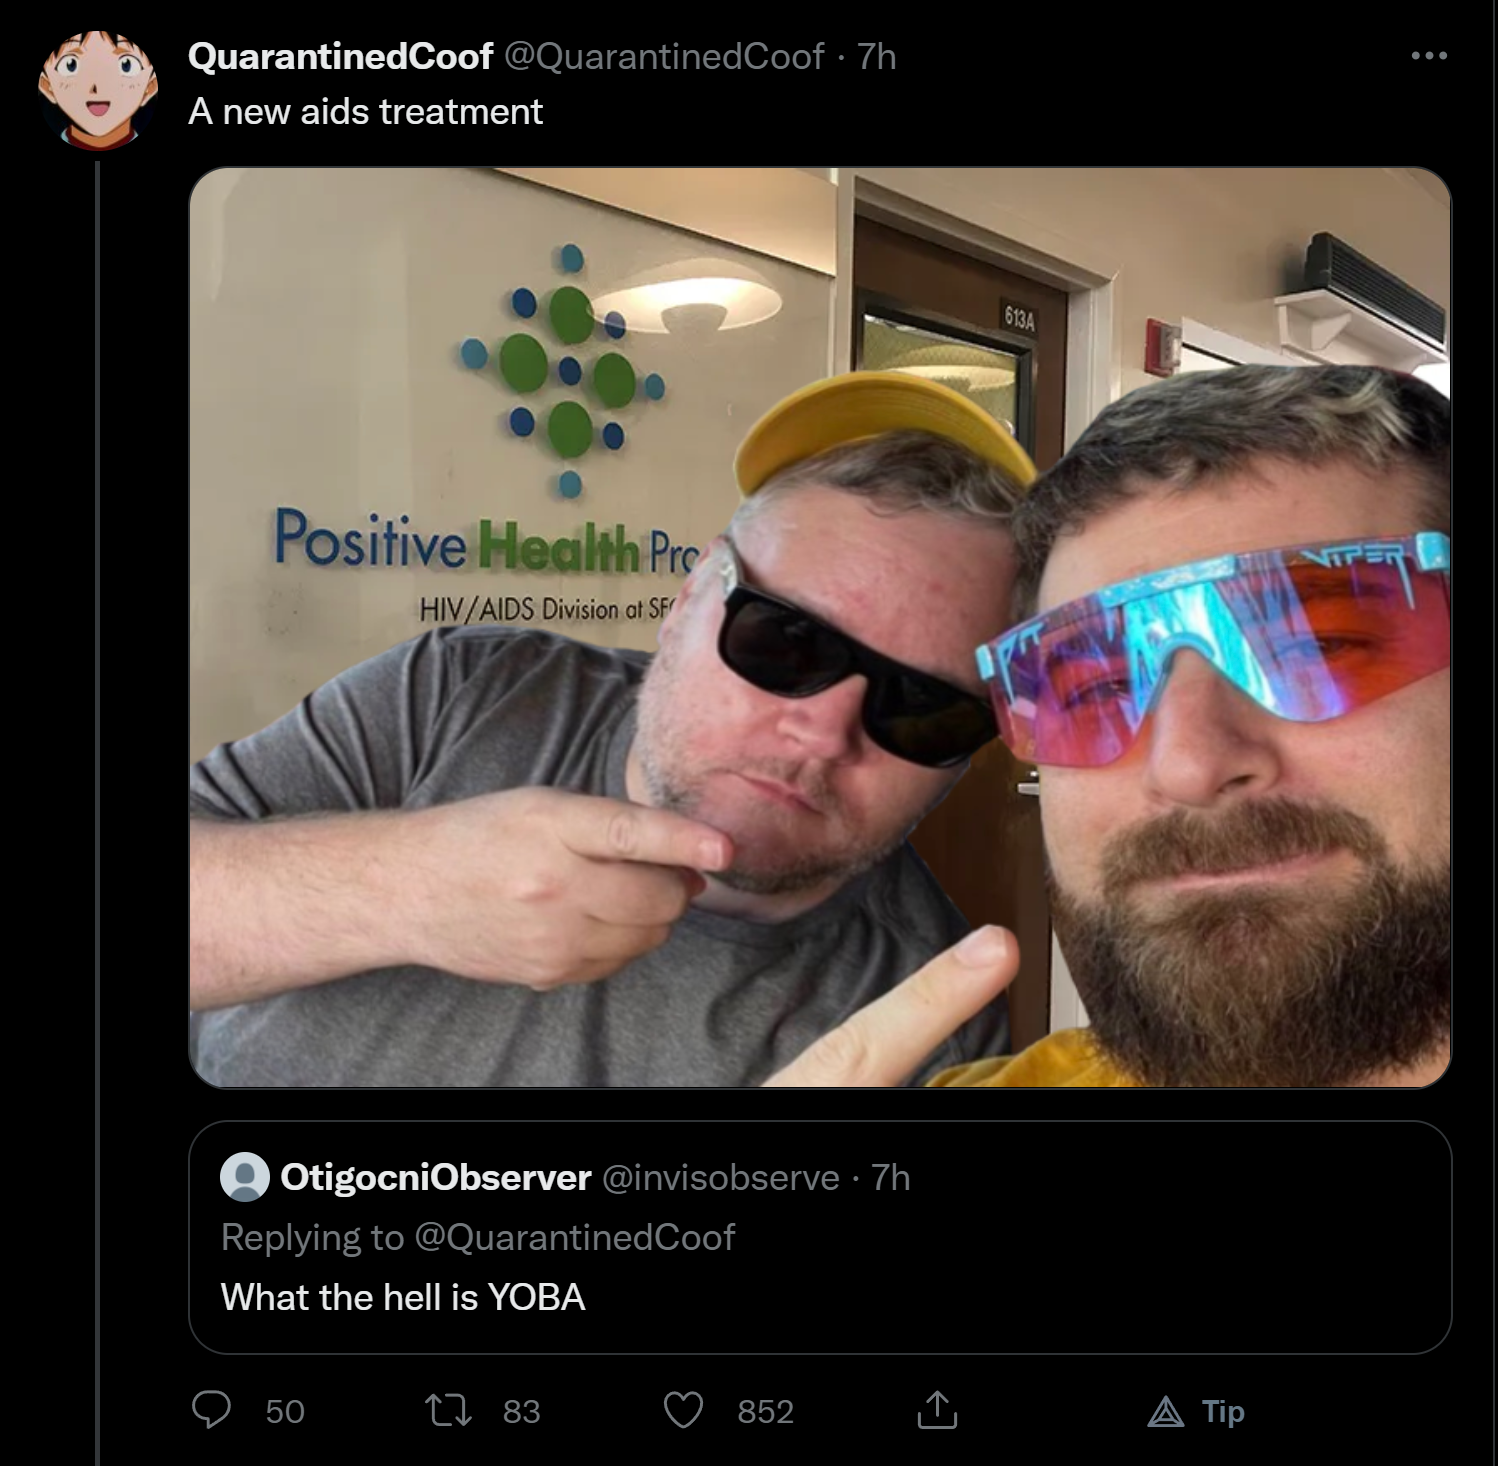Click the 83 retweets count

[521, 1411]
